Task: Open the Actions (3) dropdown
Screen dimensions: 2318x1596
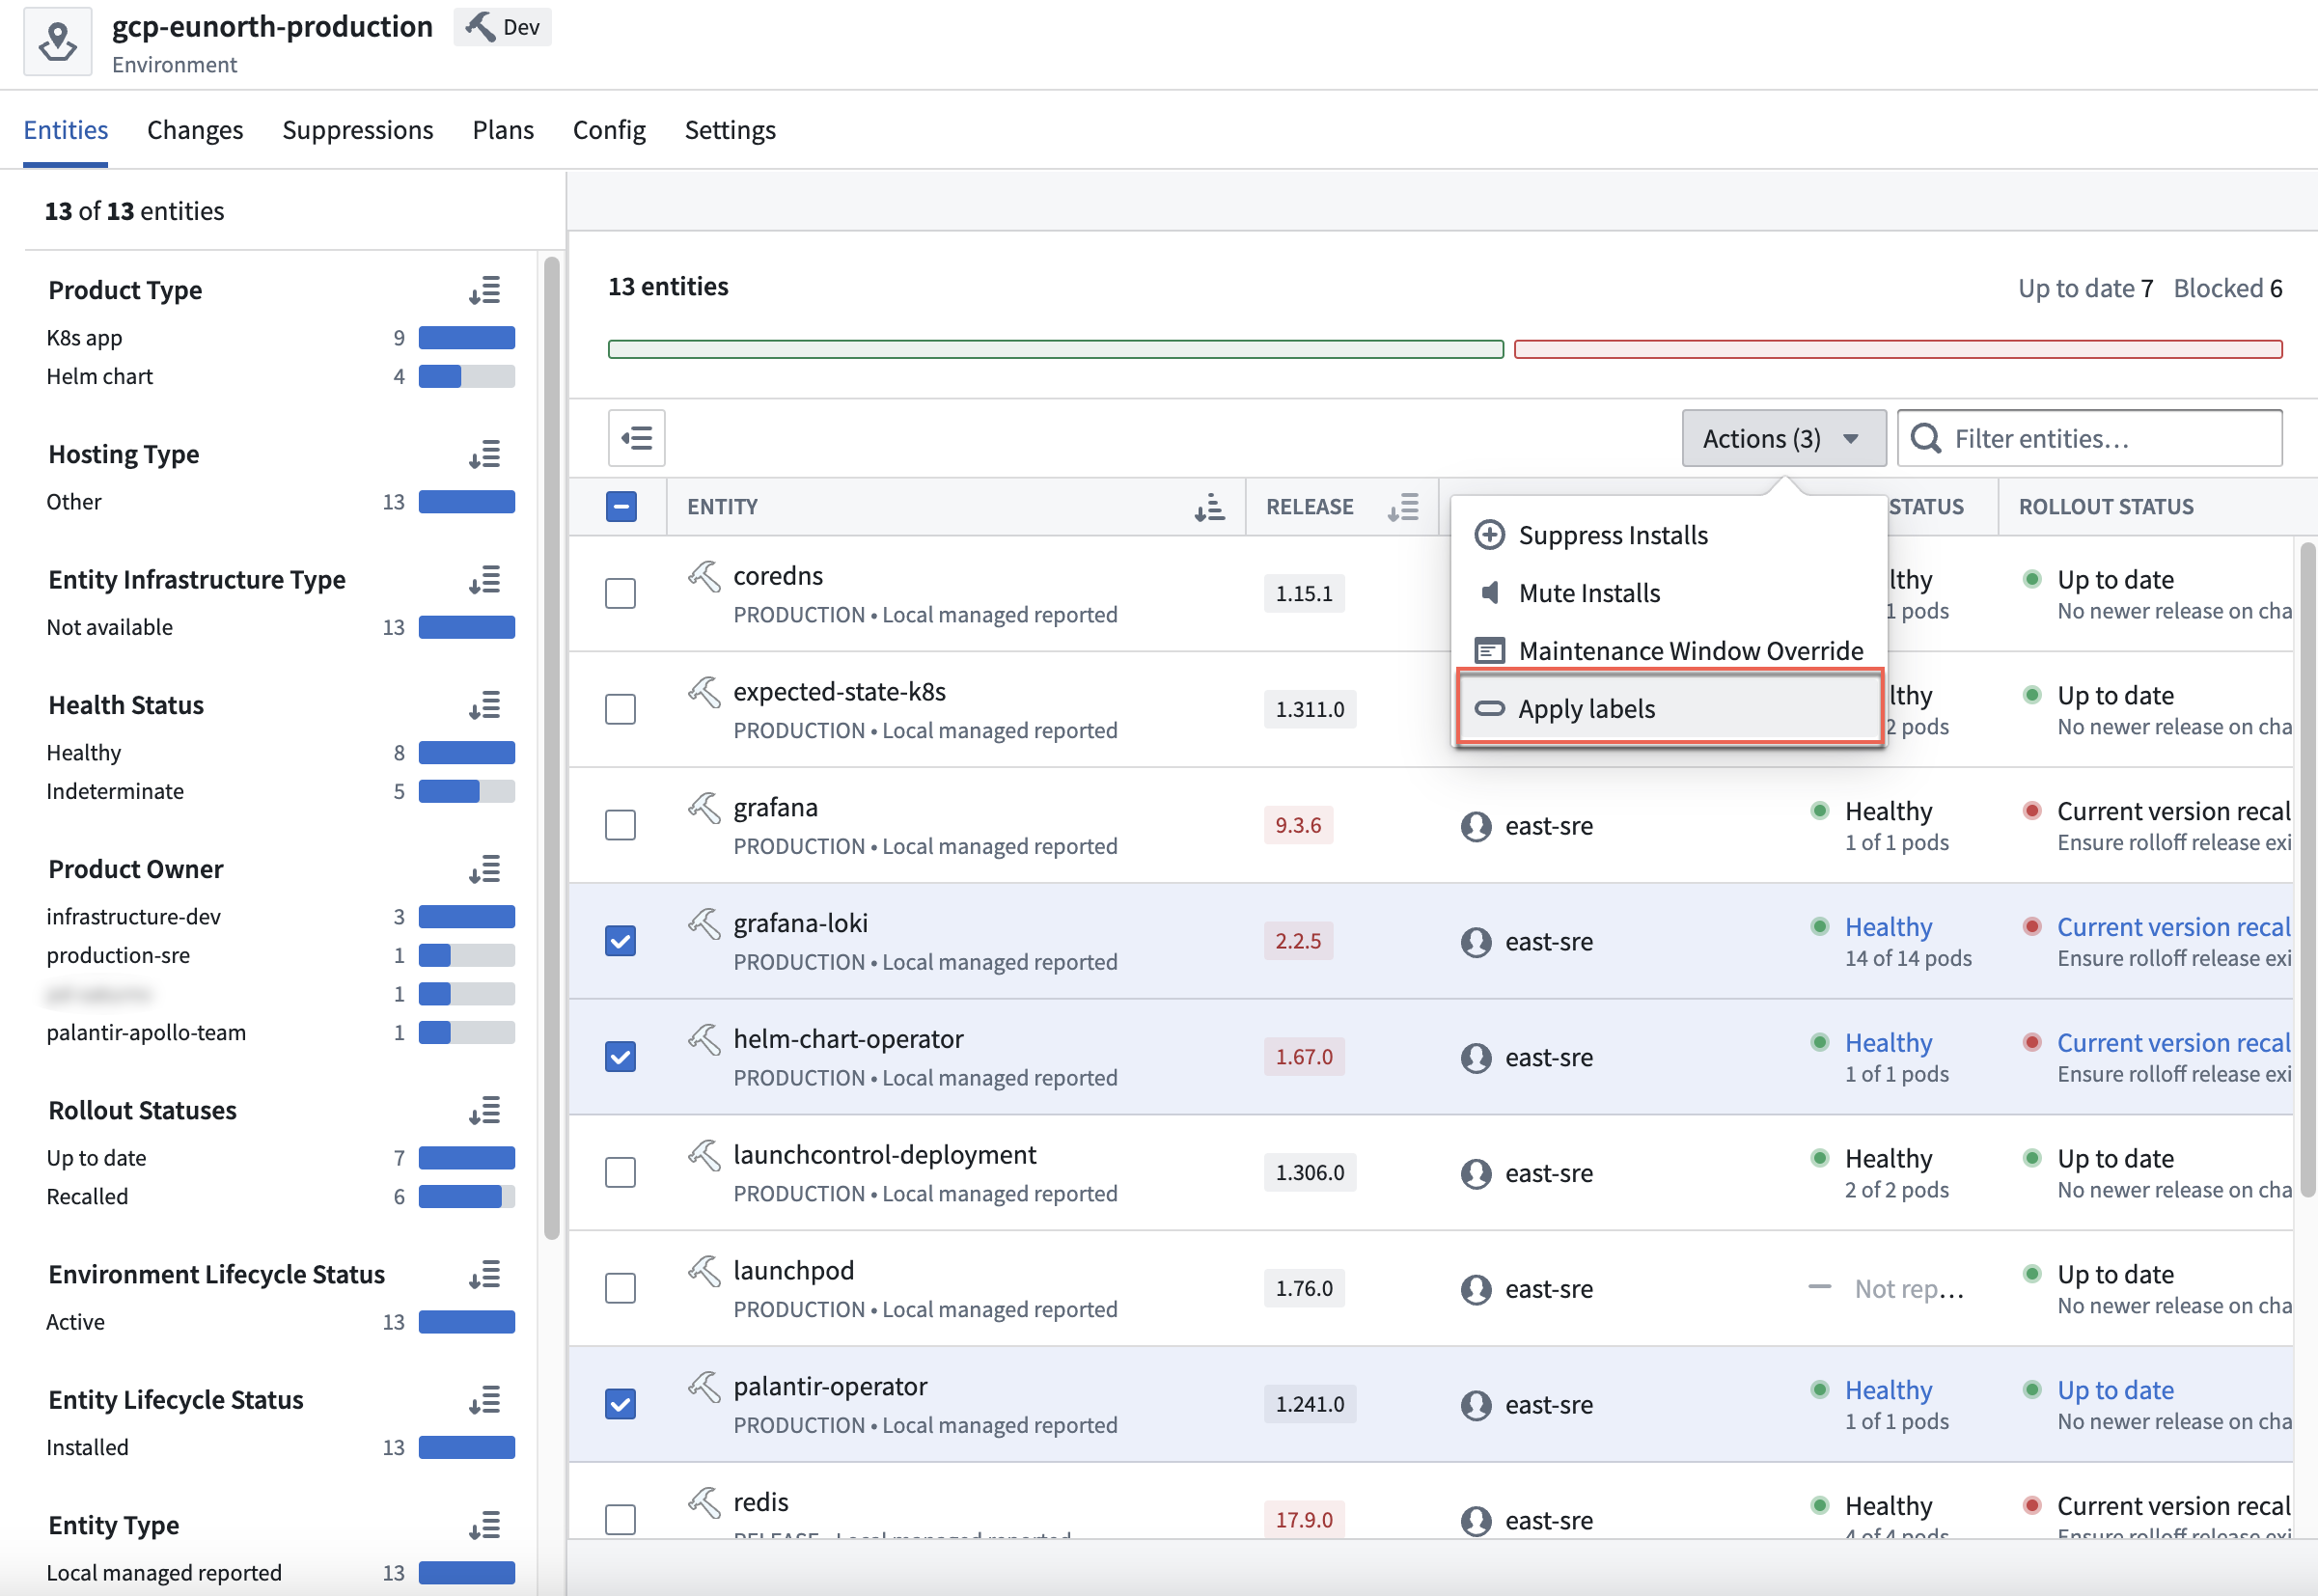Action: tap(1783, 438)
